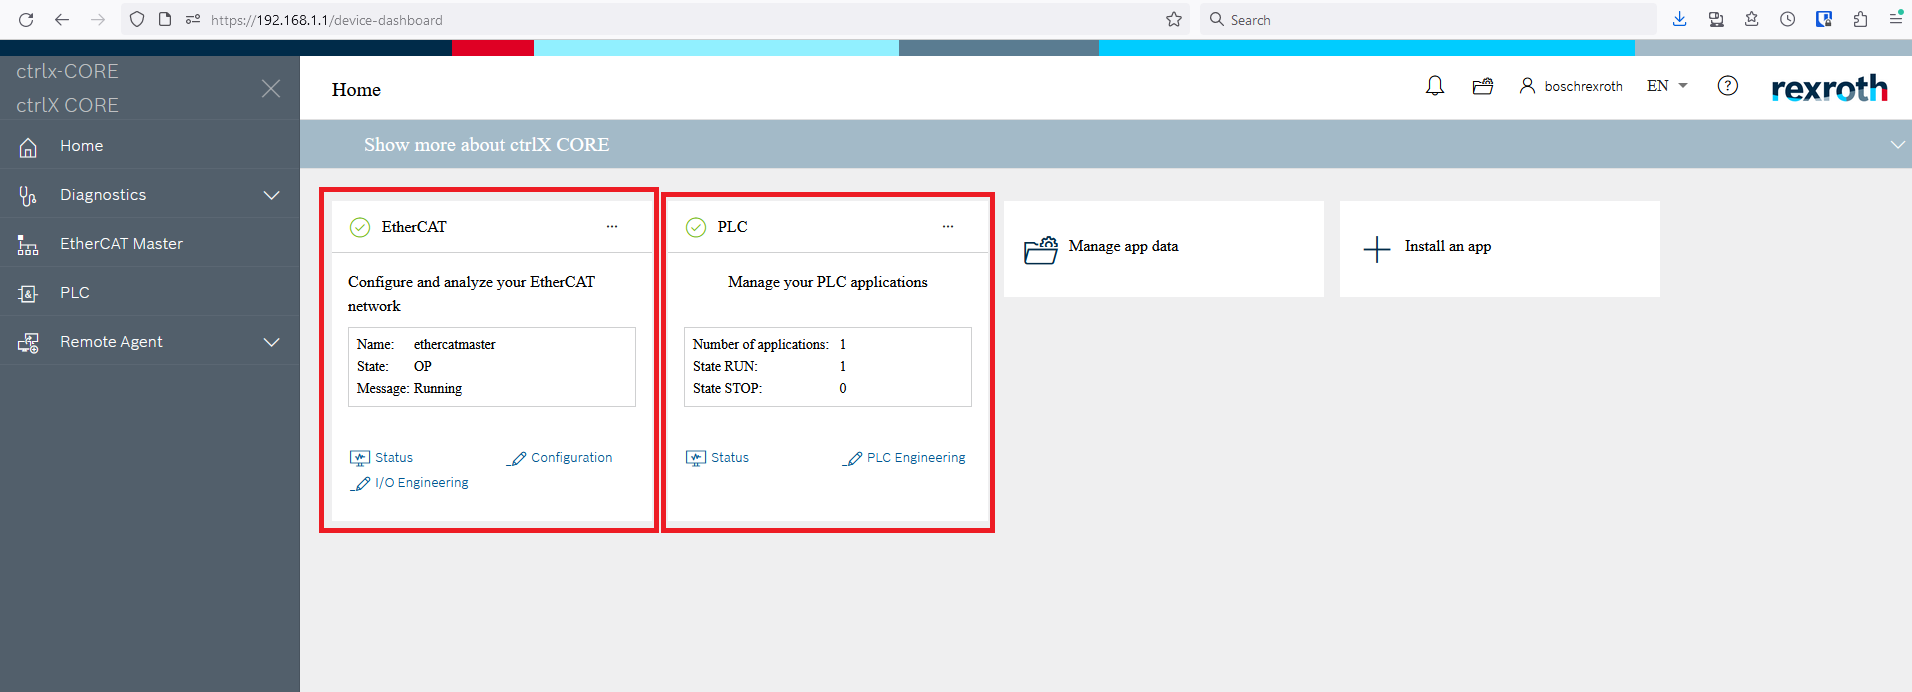Select PLC in the sidebar menu
The height and width of the screenshot is (692, 1912).
tap(75, 293)
